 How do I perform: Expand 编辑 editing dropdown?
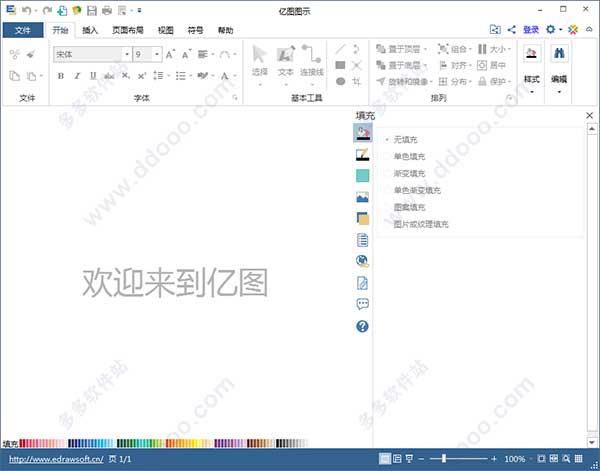click(x=559, y=92)
